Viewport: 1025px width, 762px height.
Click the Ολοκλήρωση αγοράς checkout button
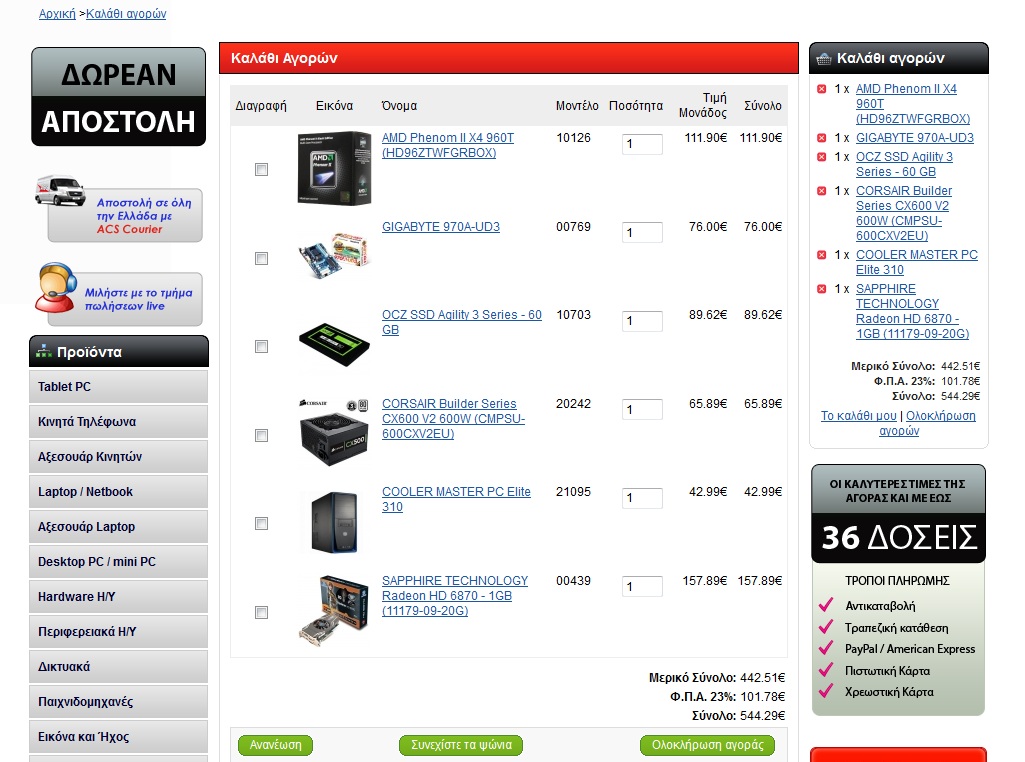click(707, 745)
